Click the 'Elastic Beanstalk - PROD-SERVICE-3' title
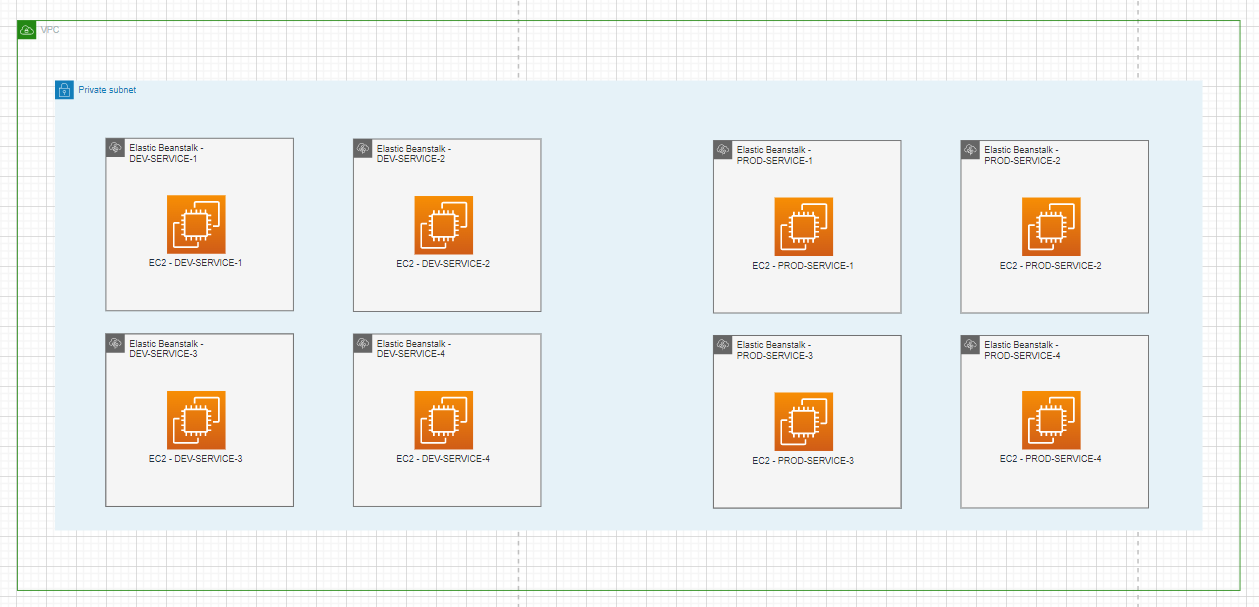The width and height of the screenshot is (1259, 607). pos(775,350)
